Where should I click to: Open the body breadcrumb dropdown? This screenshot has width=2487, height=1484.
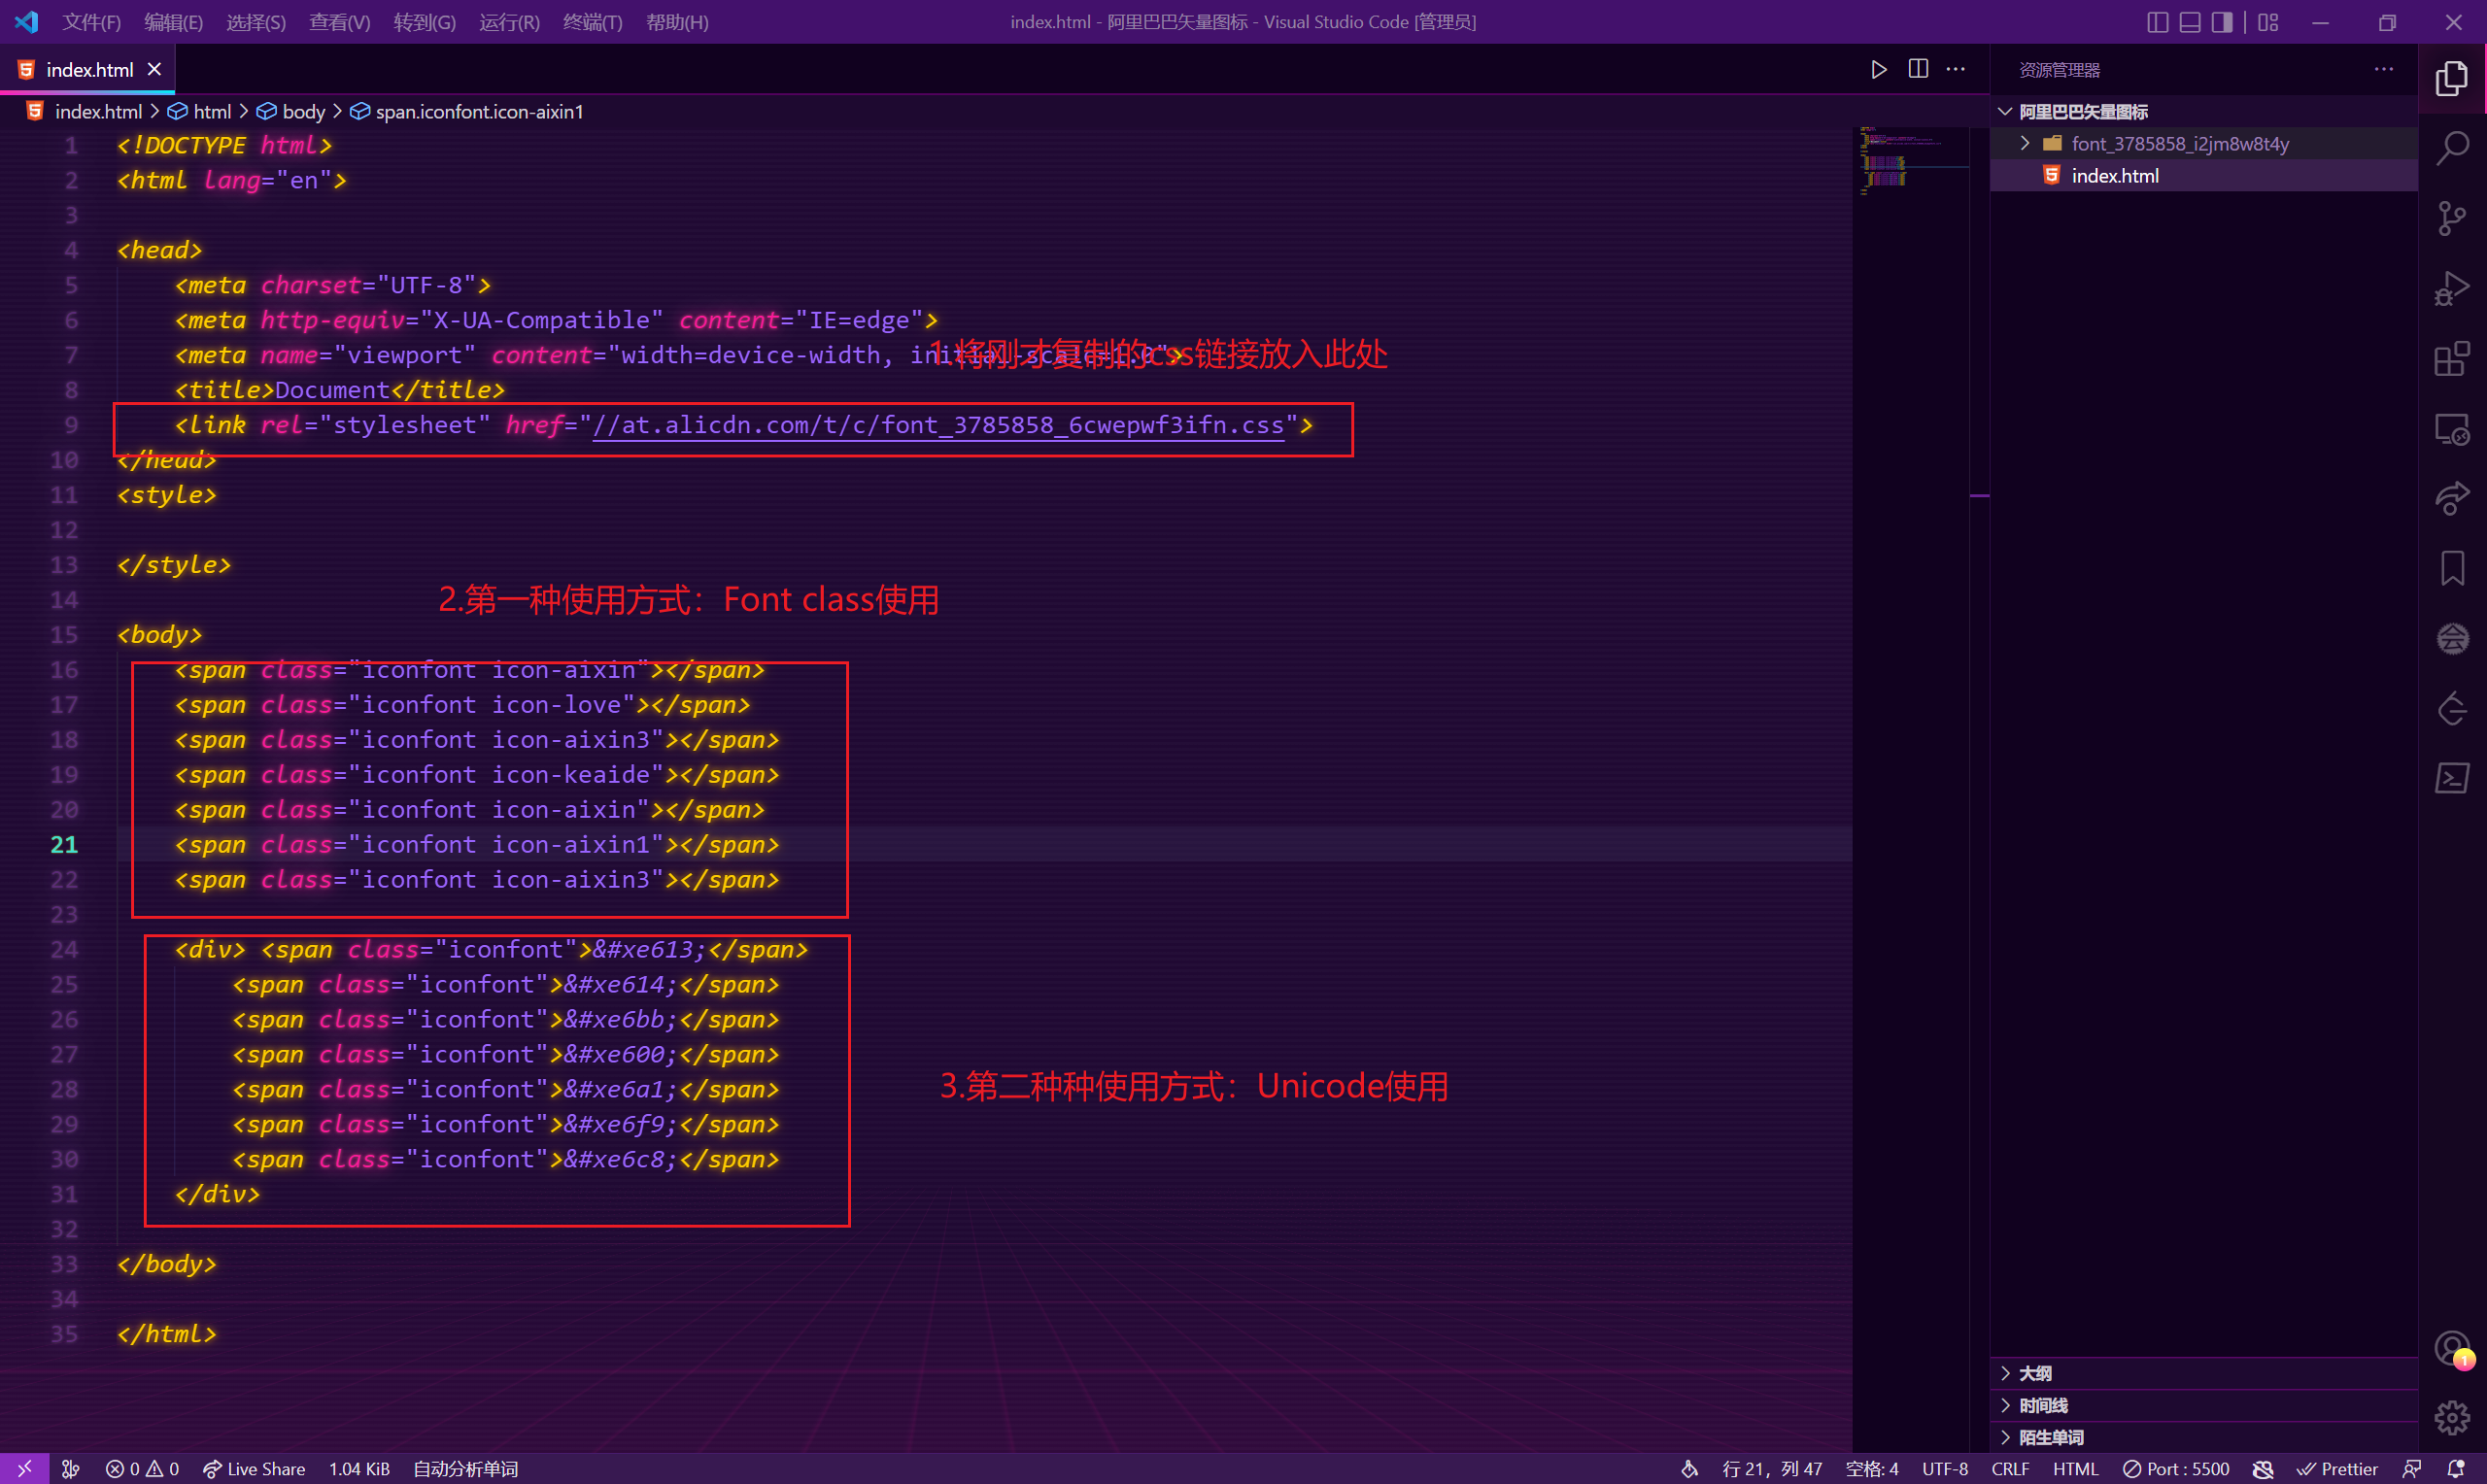click(x=291, y=111)
